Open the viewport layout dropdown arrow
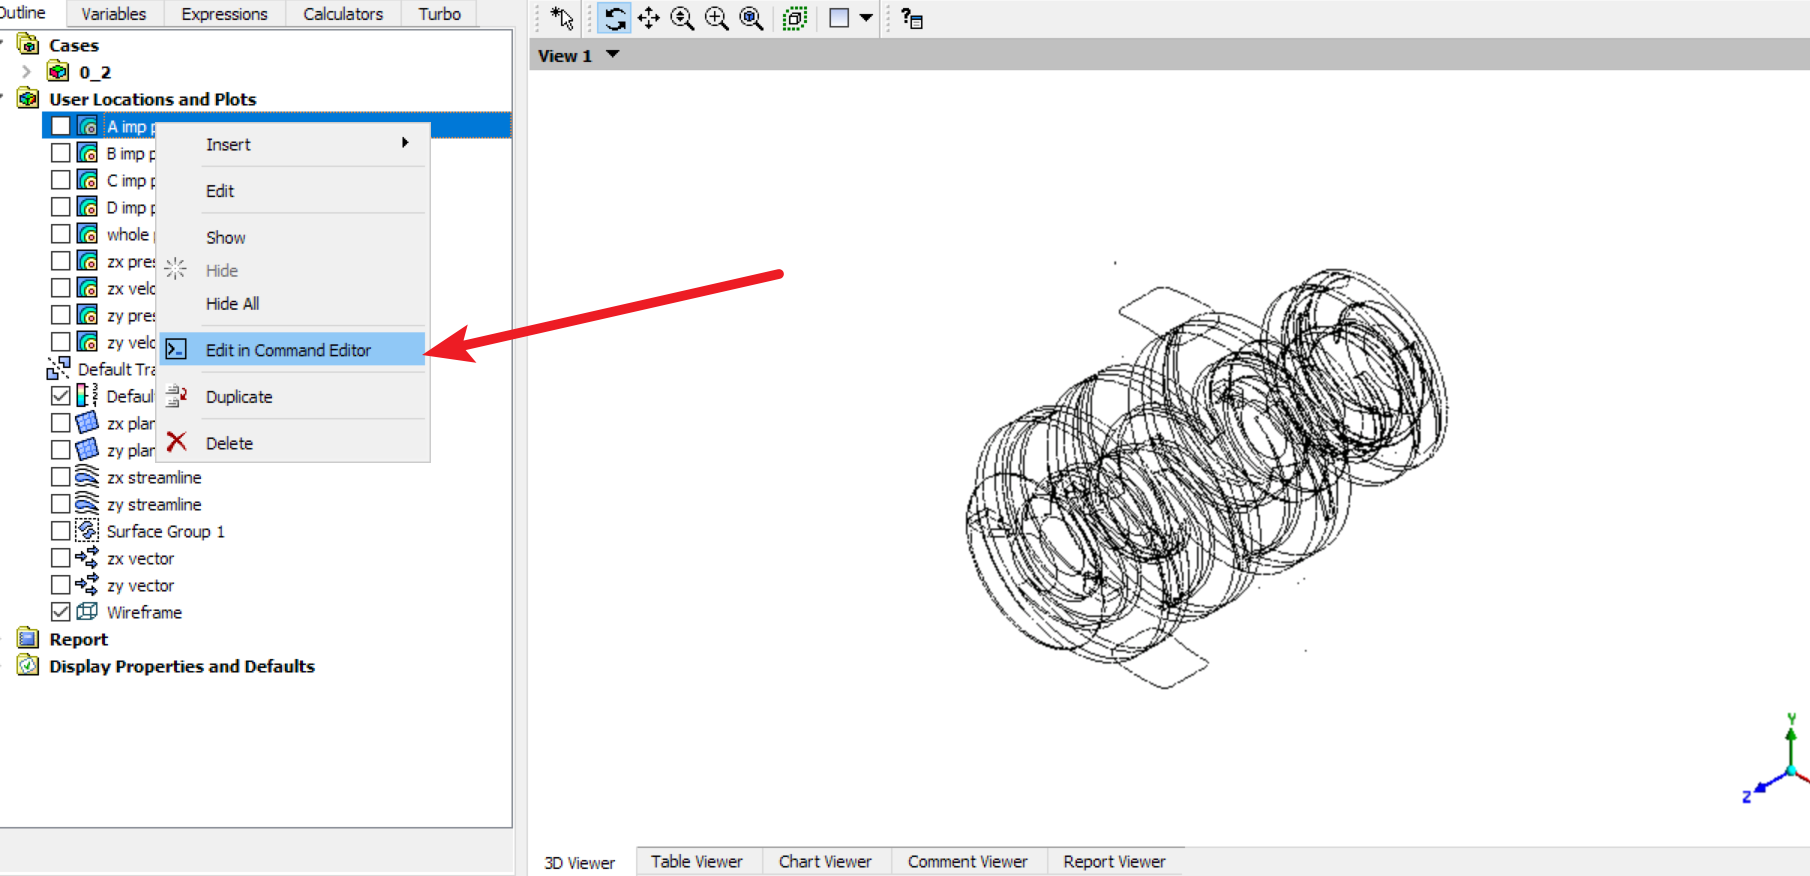This screenshot has width=1810, height=876. (866, 18)
